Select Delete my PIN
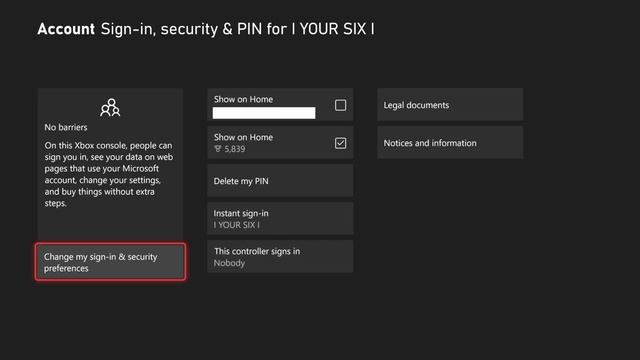 click(280, 181)
